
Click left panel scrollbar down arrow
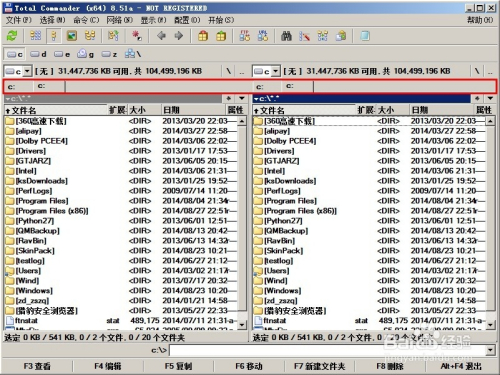[x=242, y=324]
